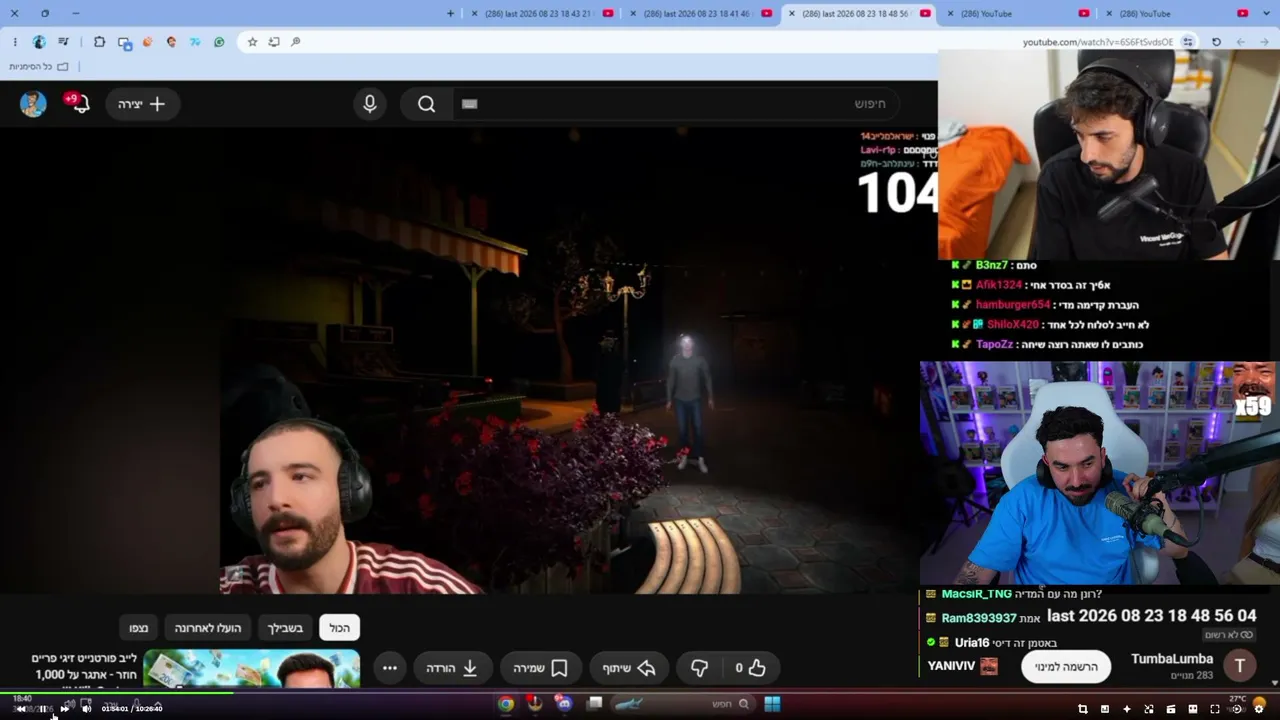Click the 'לא רשום' unlisted badge
The image size is (1280, 720).
[x=1229, y=635]
